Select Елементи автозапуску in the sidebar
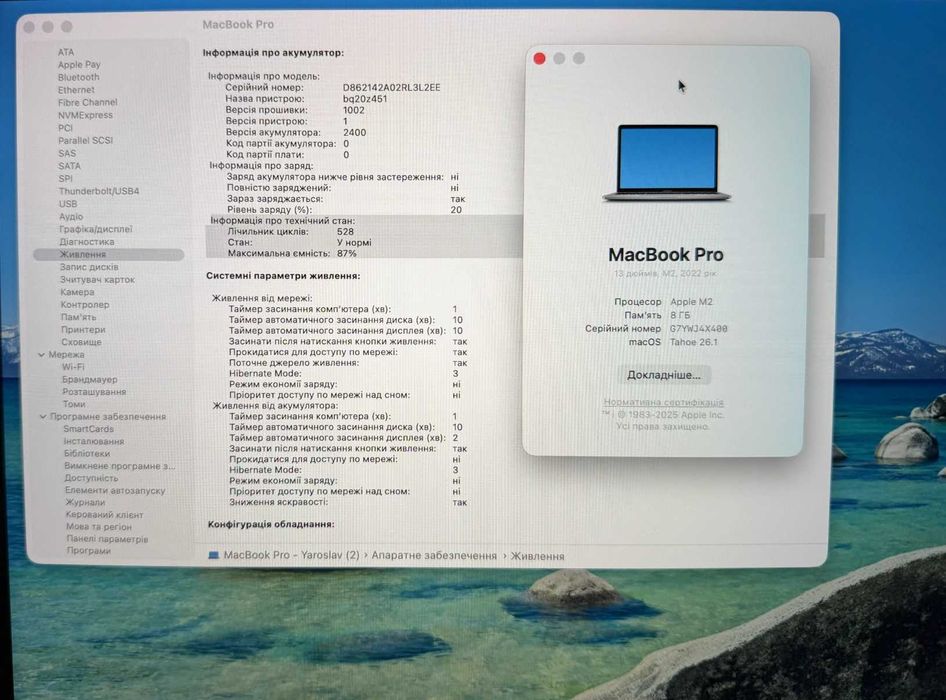 (x=115, y=491)
